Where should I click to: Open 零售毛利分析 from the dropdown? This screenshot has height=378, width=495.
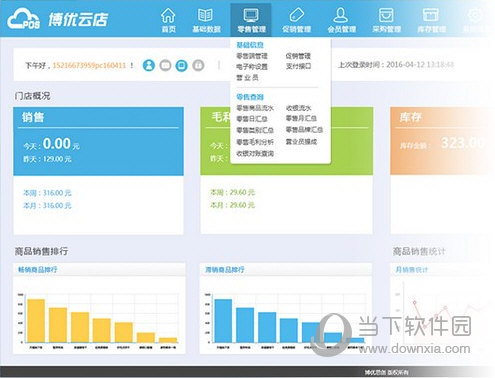255,142
